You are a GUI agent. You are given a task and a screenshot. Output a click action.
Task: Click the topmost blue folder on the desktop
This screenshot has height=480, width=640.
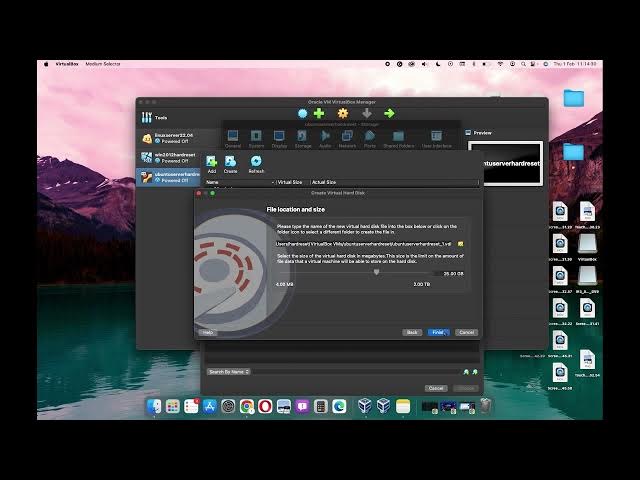(x=573, y=98)
